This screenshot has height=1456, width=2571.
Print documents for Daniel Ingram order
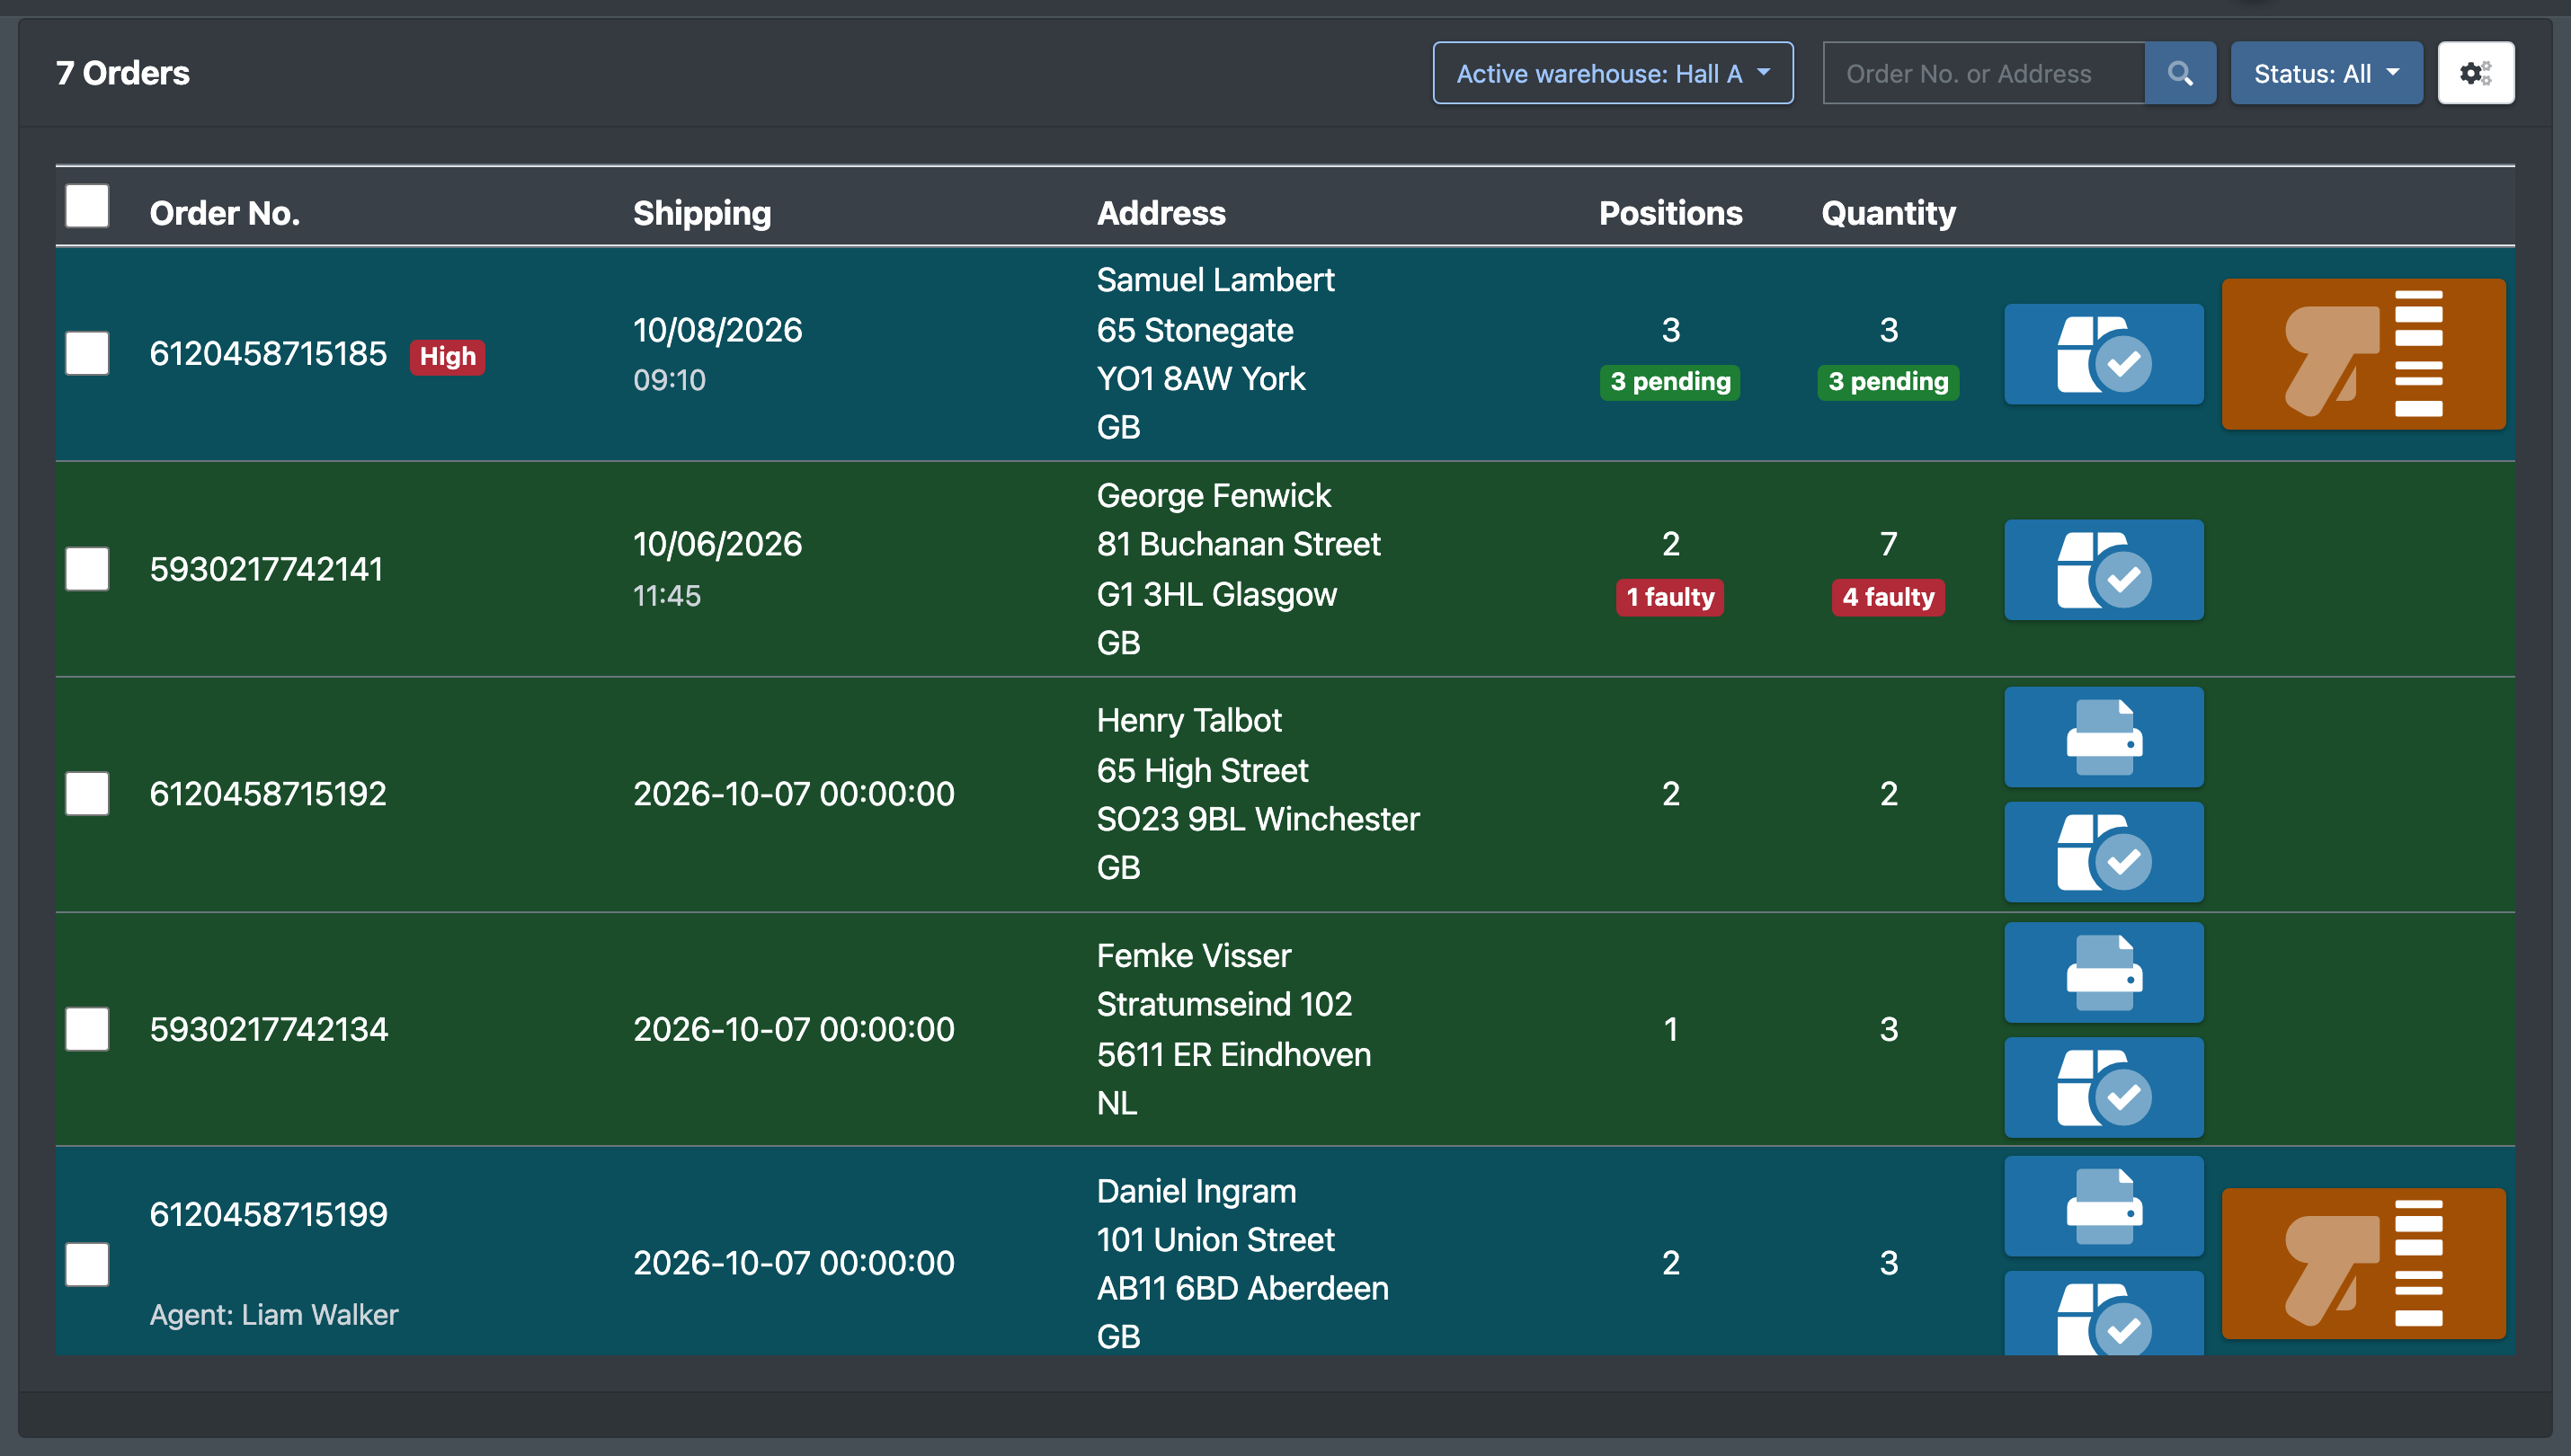point(2104,1206)
